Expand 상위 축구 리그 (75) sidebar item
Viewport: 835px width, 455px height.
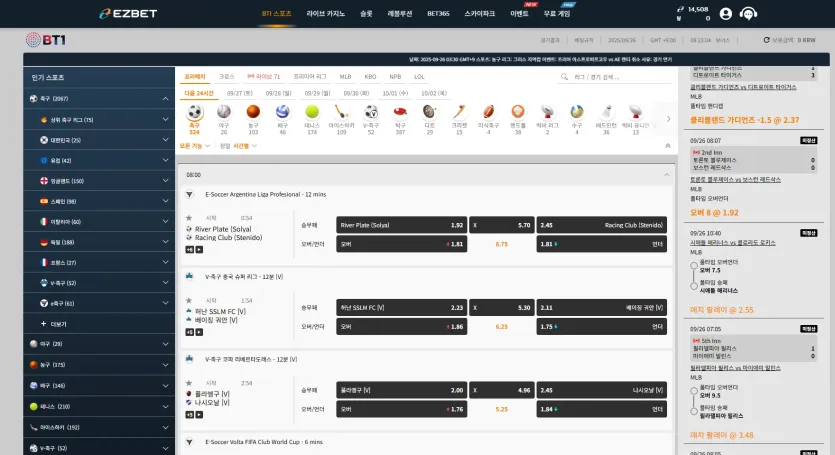(x=165, y=119)
